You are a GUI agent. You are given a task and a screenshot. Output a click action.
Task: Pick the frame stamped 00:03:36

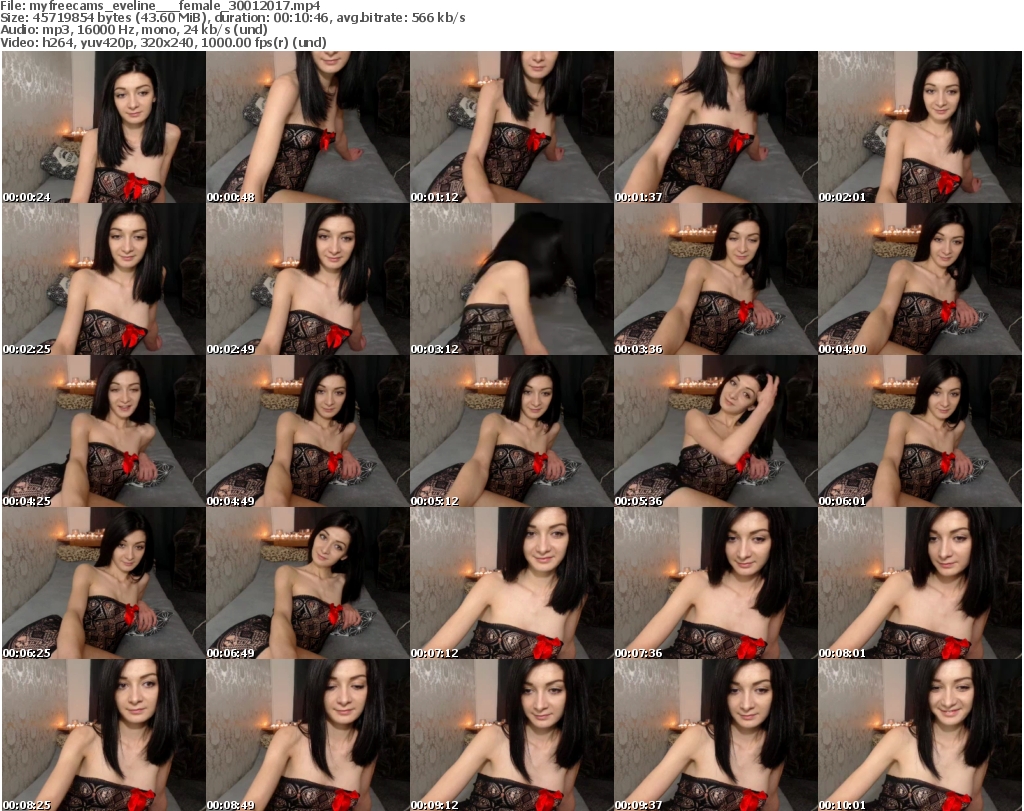coord(715,279)
